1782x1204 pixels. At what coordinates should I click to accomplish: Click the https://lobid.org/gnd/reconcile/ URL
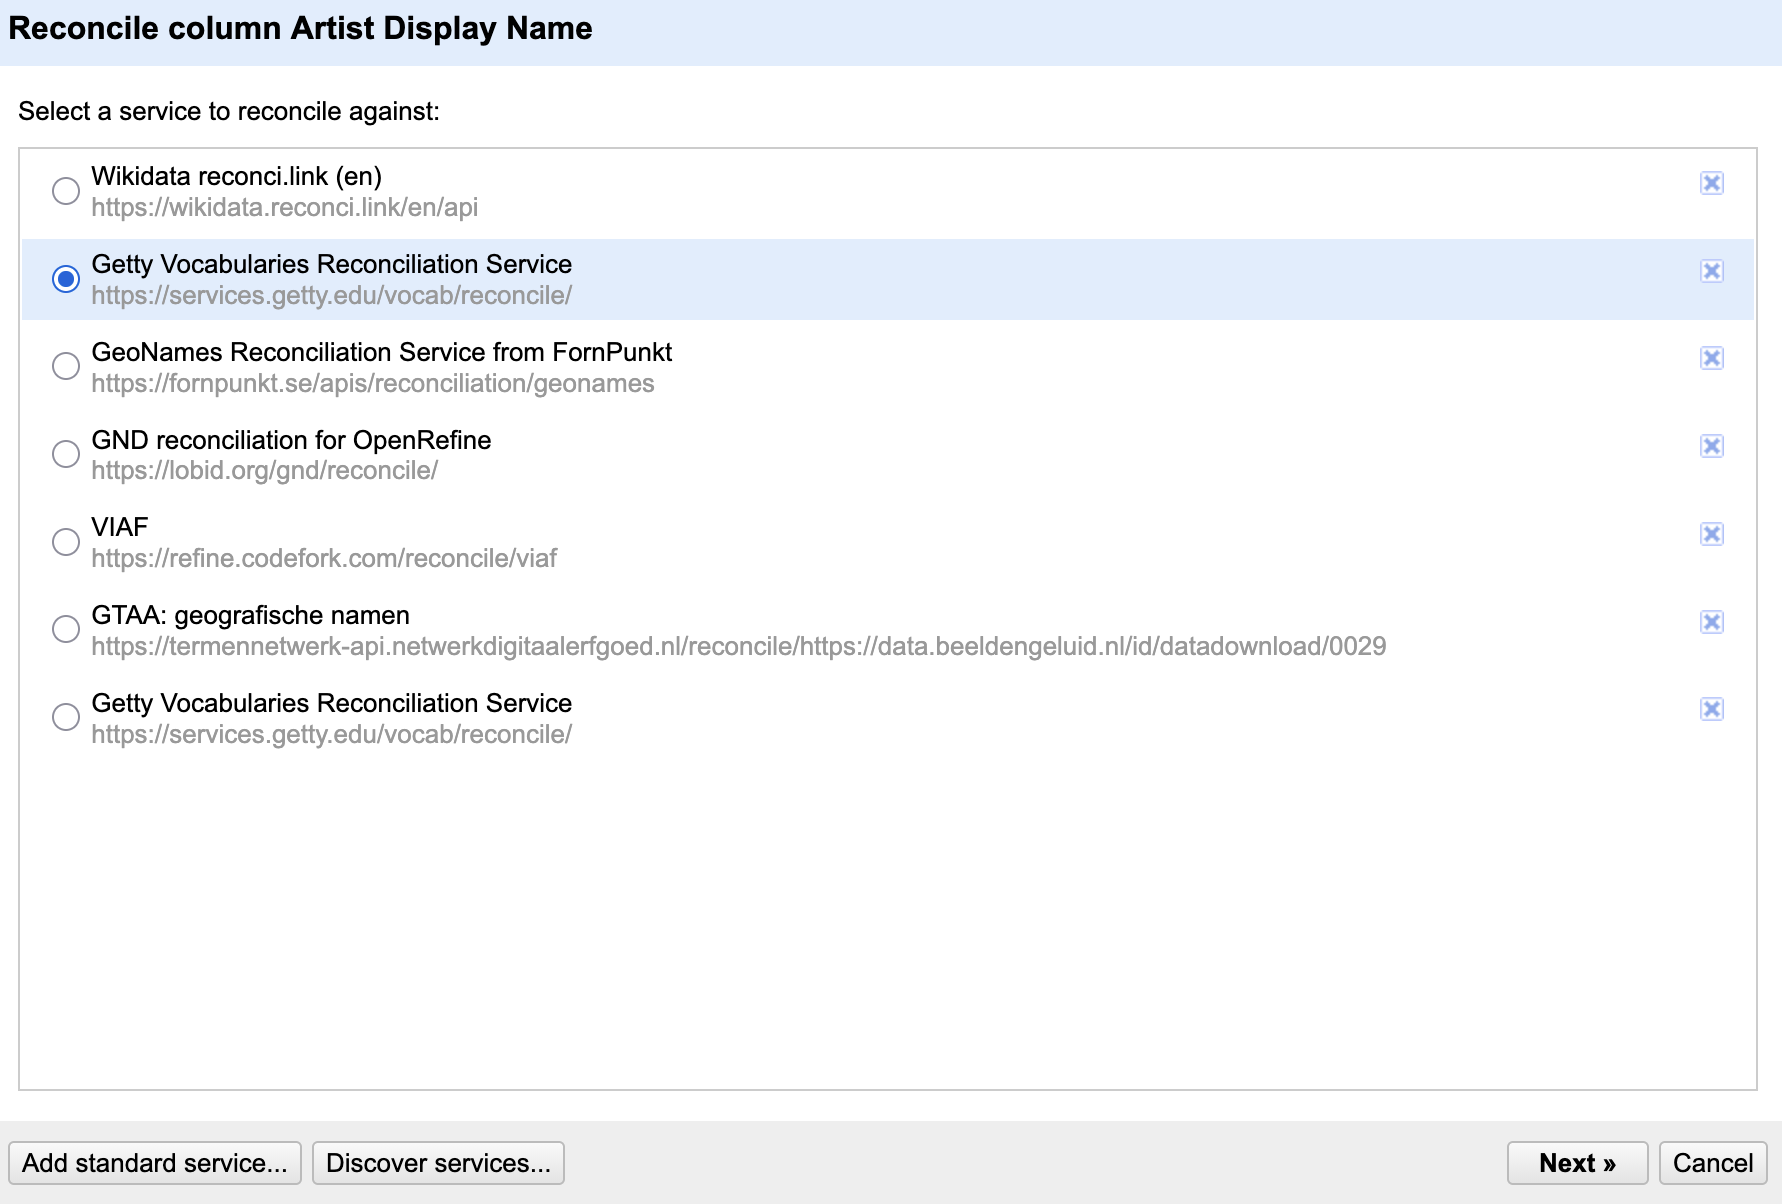click(x=265, y=470)
